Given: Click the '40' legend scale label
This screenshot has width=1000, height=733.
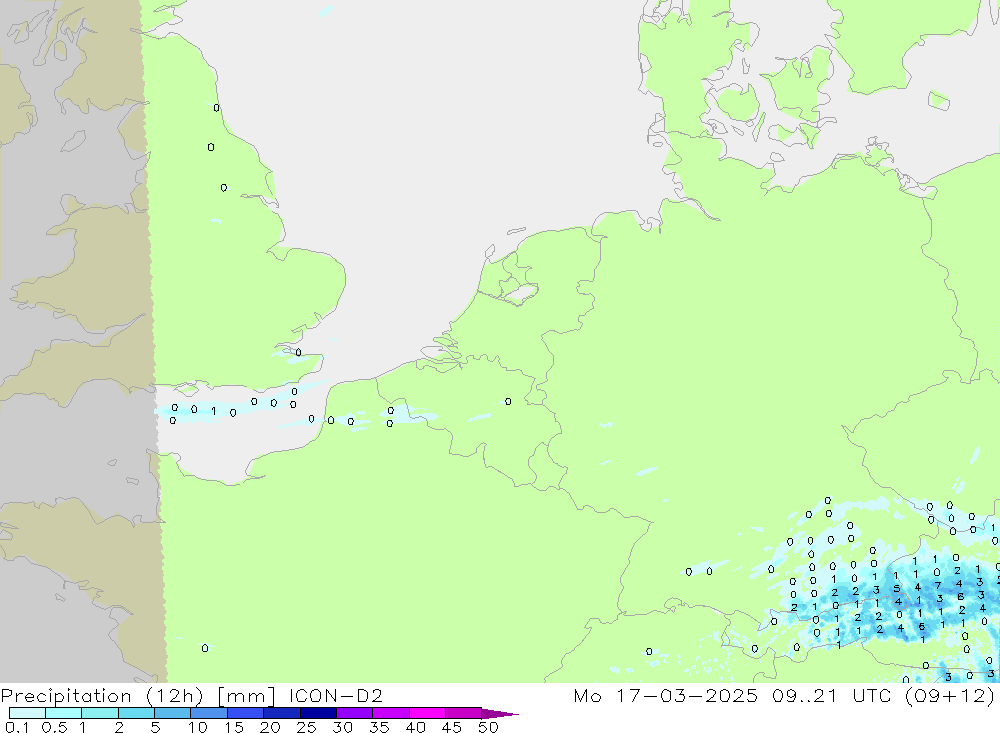Looking at the screenshot, I should click(415, 727).
